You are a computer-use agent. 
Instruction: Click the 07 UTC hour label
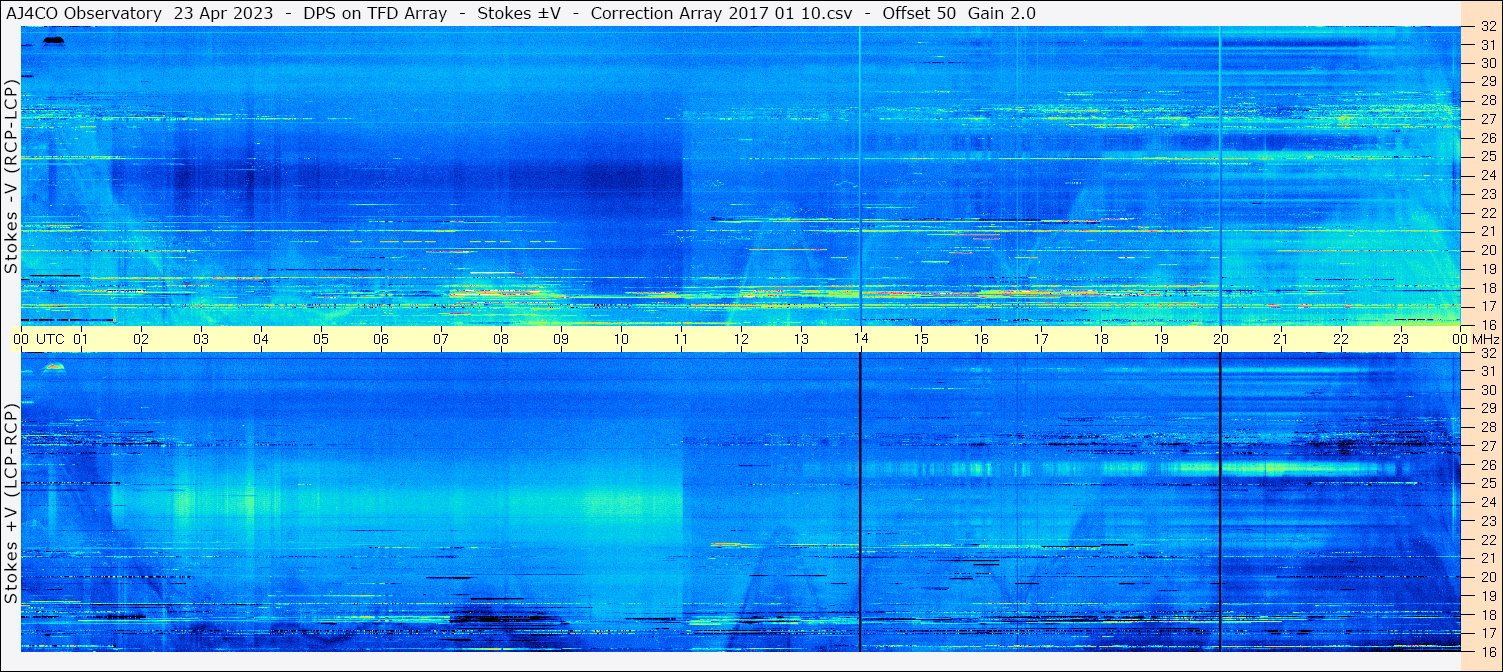(x=441, y=339)
